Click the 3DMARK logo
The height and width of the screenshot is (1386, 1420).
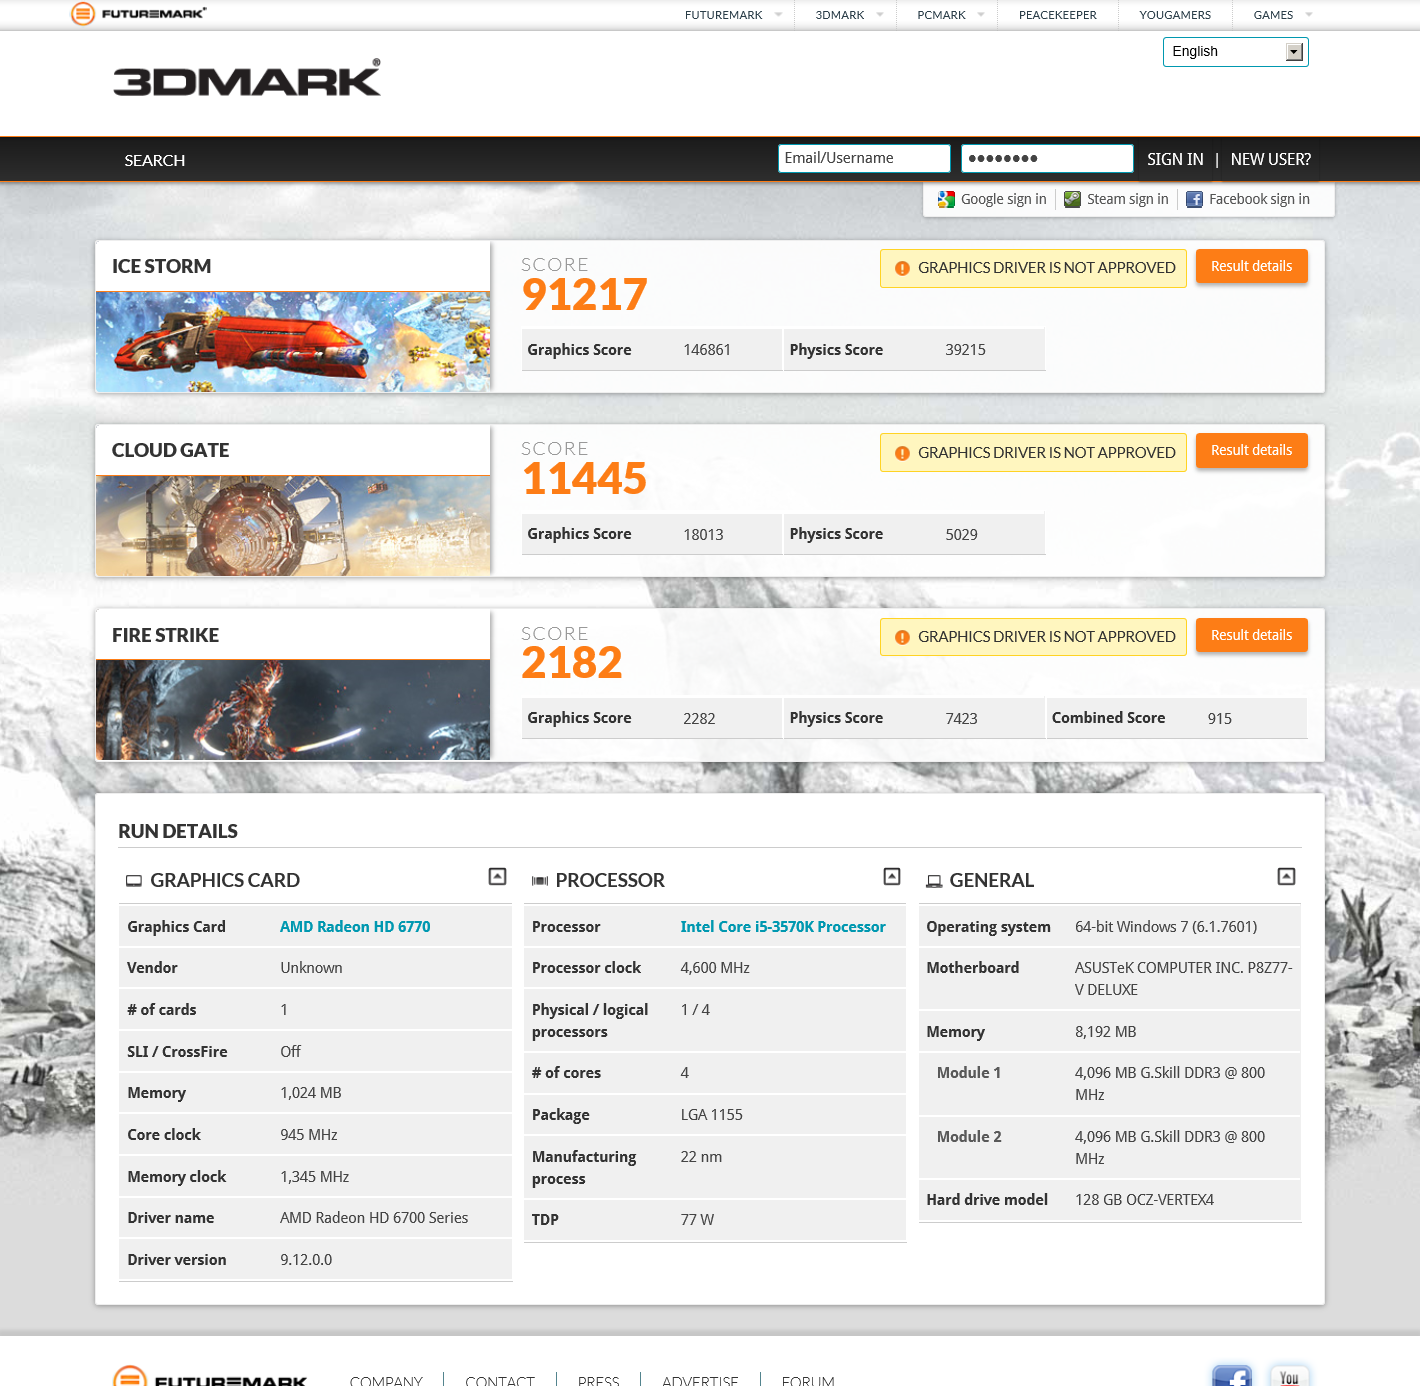click(x=247, y=78)
